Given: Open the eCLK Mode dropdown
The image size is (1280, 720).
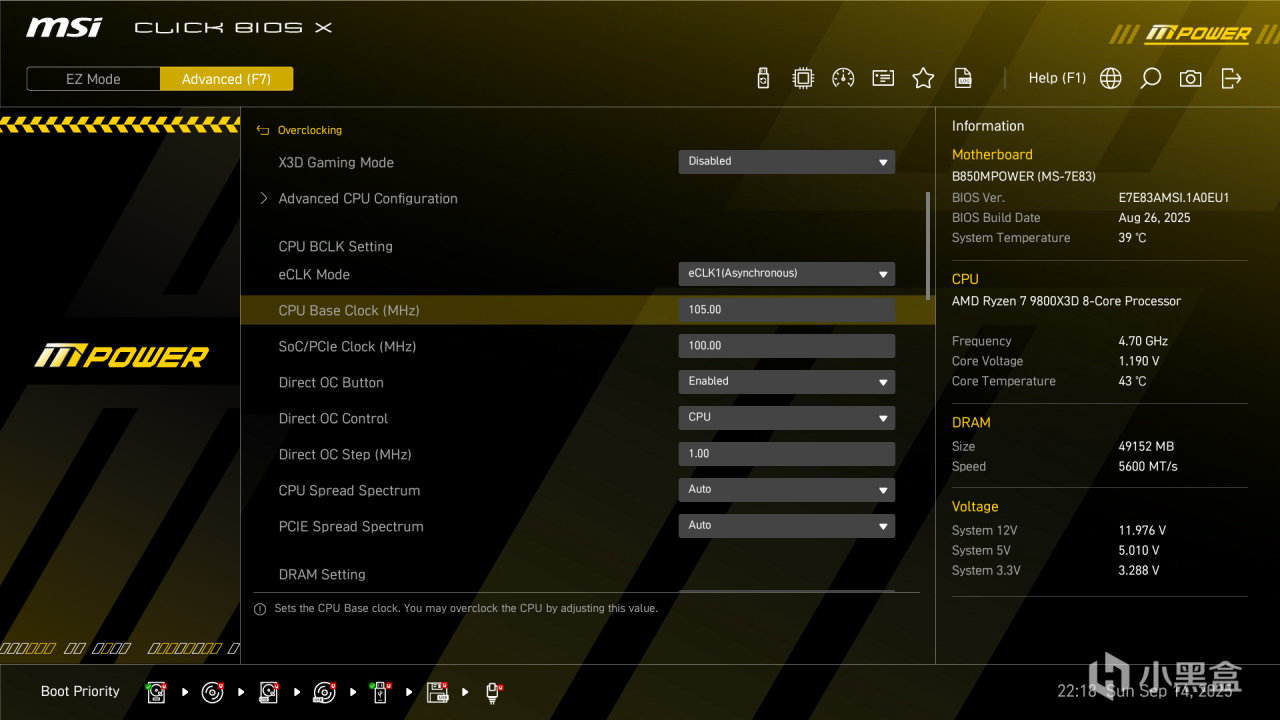Looking at the screenshot, I should pos(786,273).
